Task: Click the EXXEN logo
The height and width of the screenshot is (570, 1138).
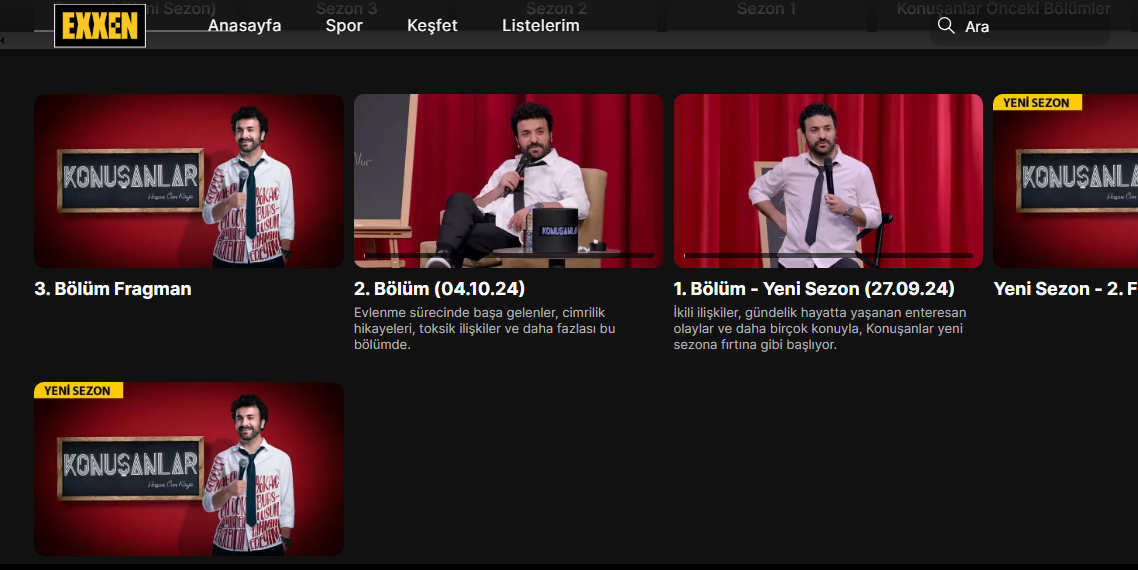Action: click(x=99, y=26)
